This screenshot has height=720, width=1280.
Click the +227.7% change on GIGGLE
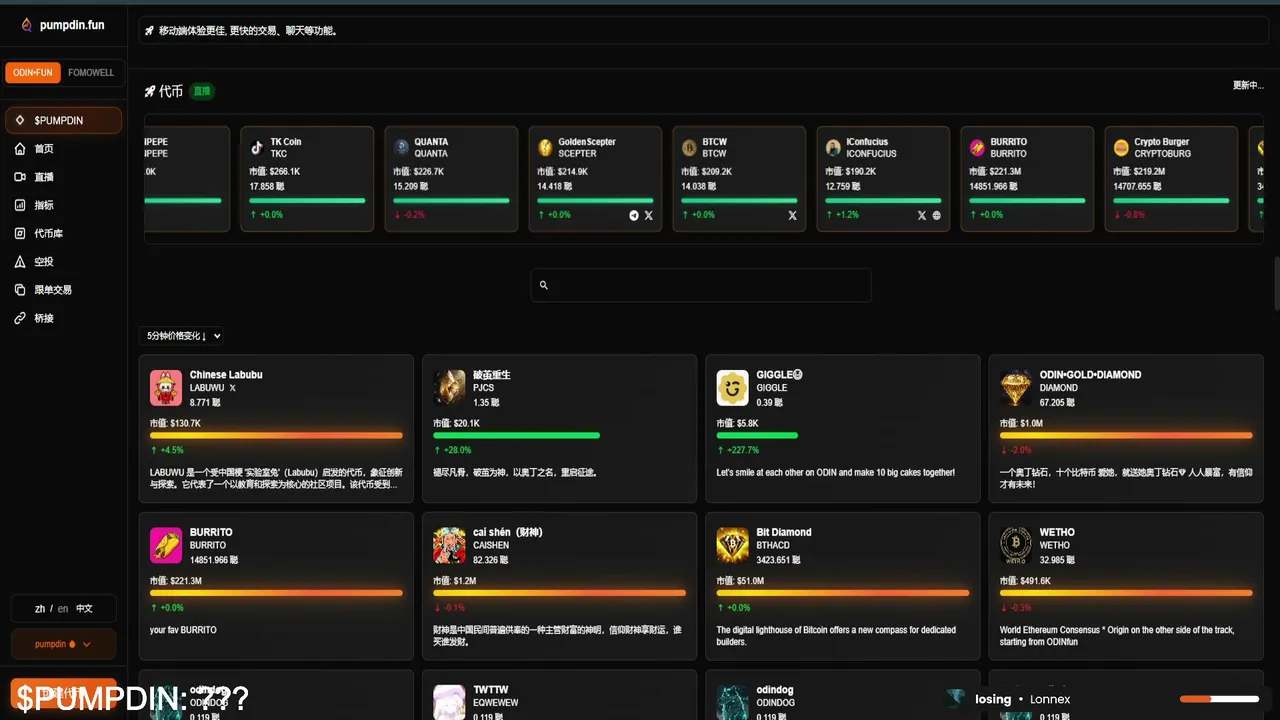741,450
